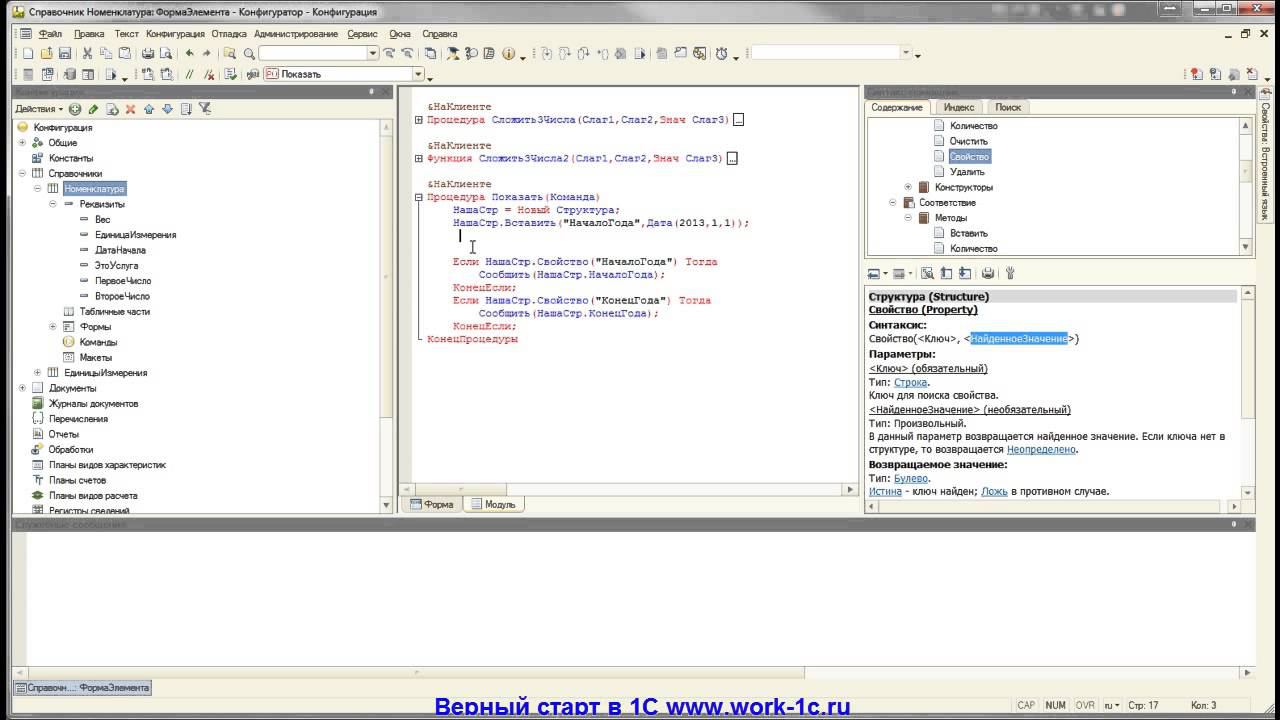Click the empty search text input field
Screen dimensions: 1280x720
click(312, 53)
